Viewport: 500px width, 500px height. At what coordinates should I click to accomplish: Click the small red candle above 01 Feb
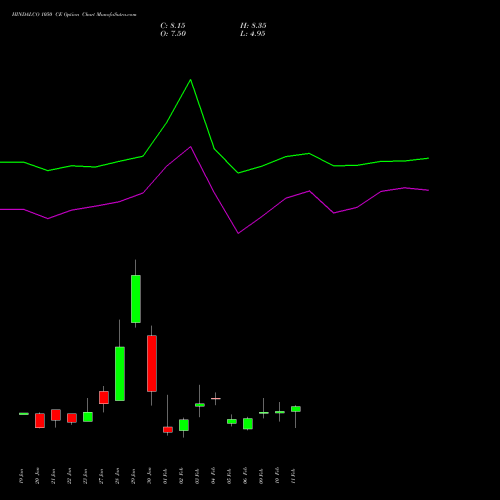click(168, 430)
